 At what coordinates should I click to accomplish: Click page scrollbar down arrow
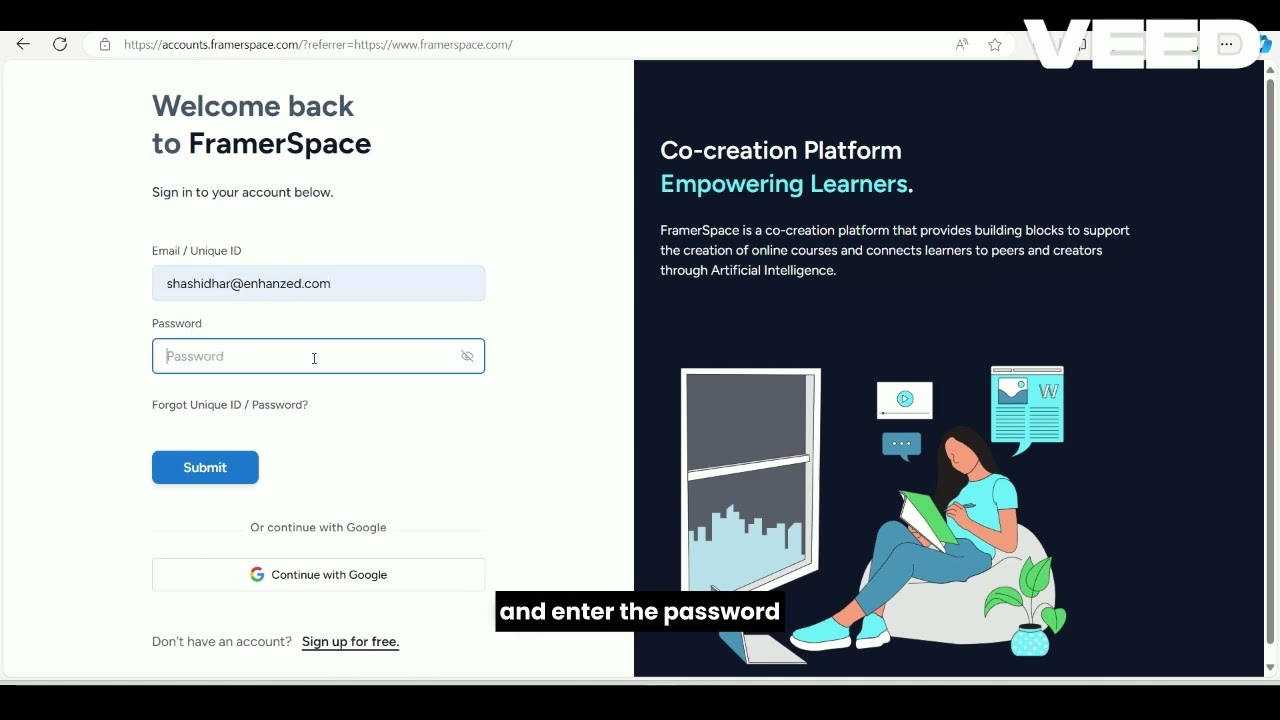click(1271, 668)
